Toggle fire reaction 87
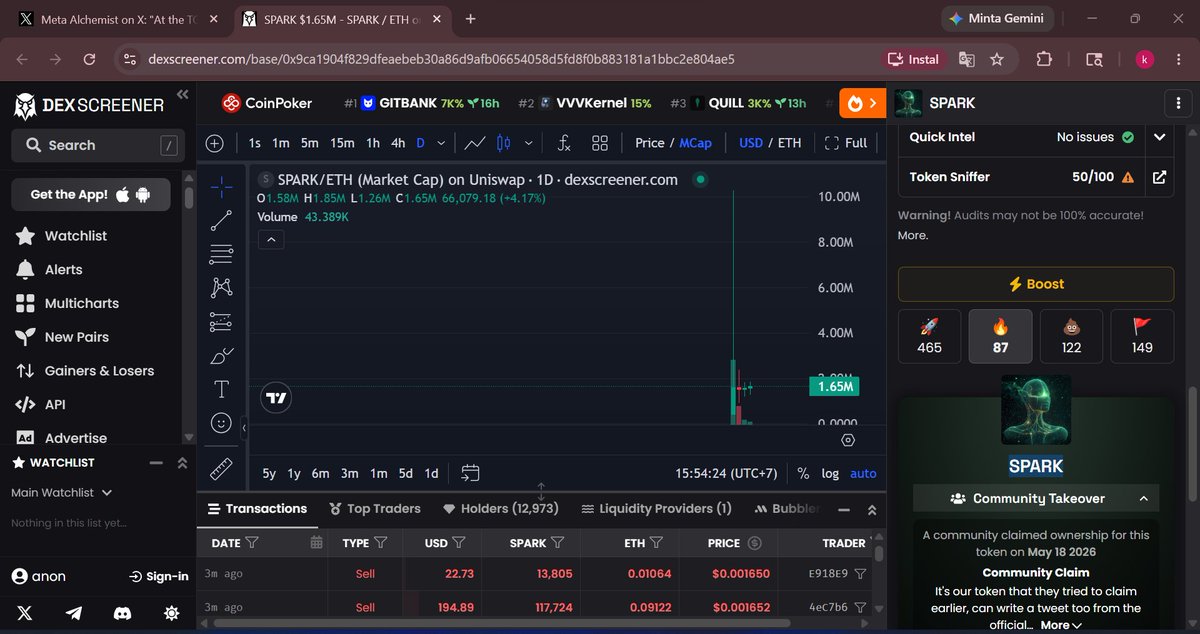 (x=1000, y=336)
